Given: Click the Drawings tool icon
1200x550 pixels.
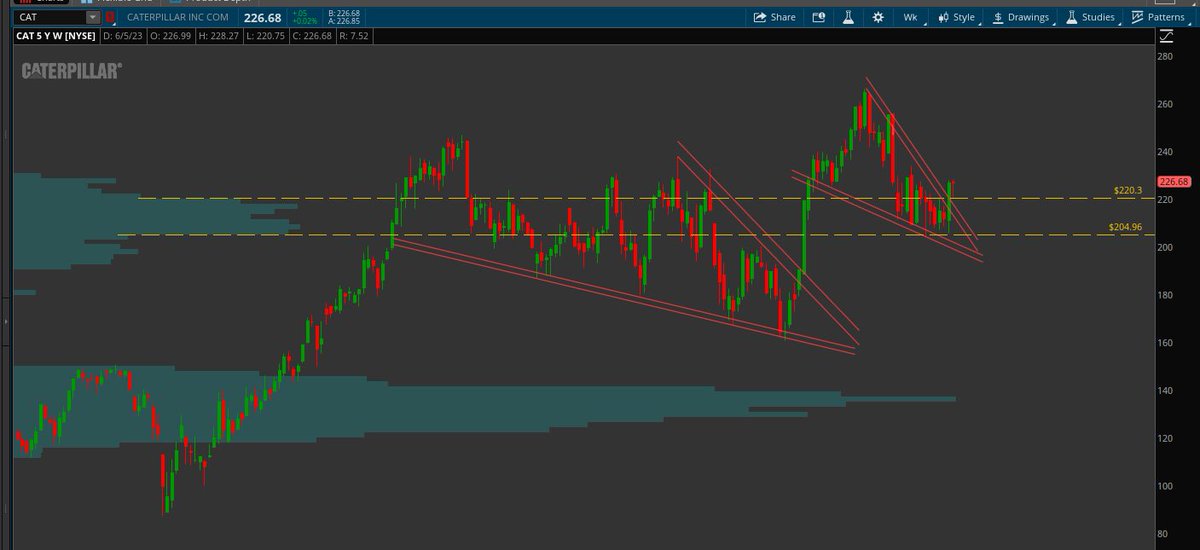Looking at the screenshot, I should click(x=998, y=17).
